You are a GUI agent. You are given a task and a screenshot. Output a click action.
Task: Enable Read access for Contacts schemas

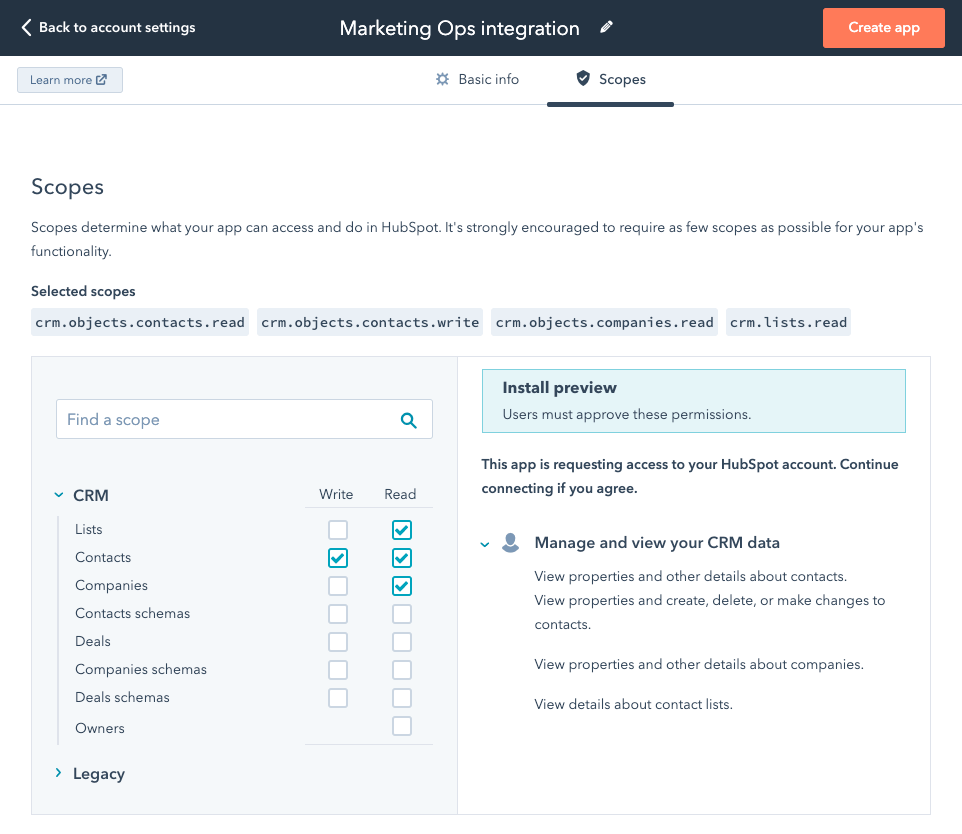401,613
